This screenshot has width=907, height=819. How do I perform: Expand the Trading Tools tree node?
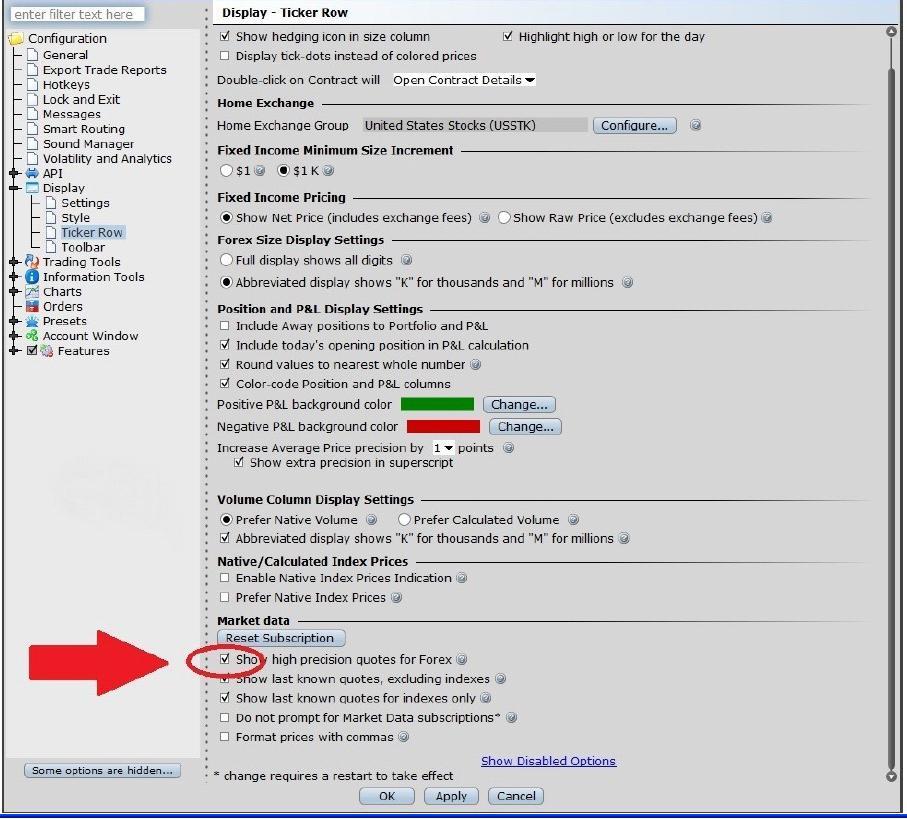click(14, 262)
